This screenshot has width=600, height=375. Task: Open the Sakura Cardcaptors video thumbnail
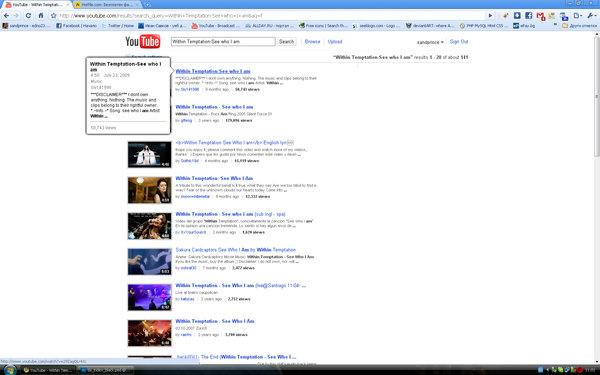coord(150,262)
